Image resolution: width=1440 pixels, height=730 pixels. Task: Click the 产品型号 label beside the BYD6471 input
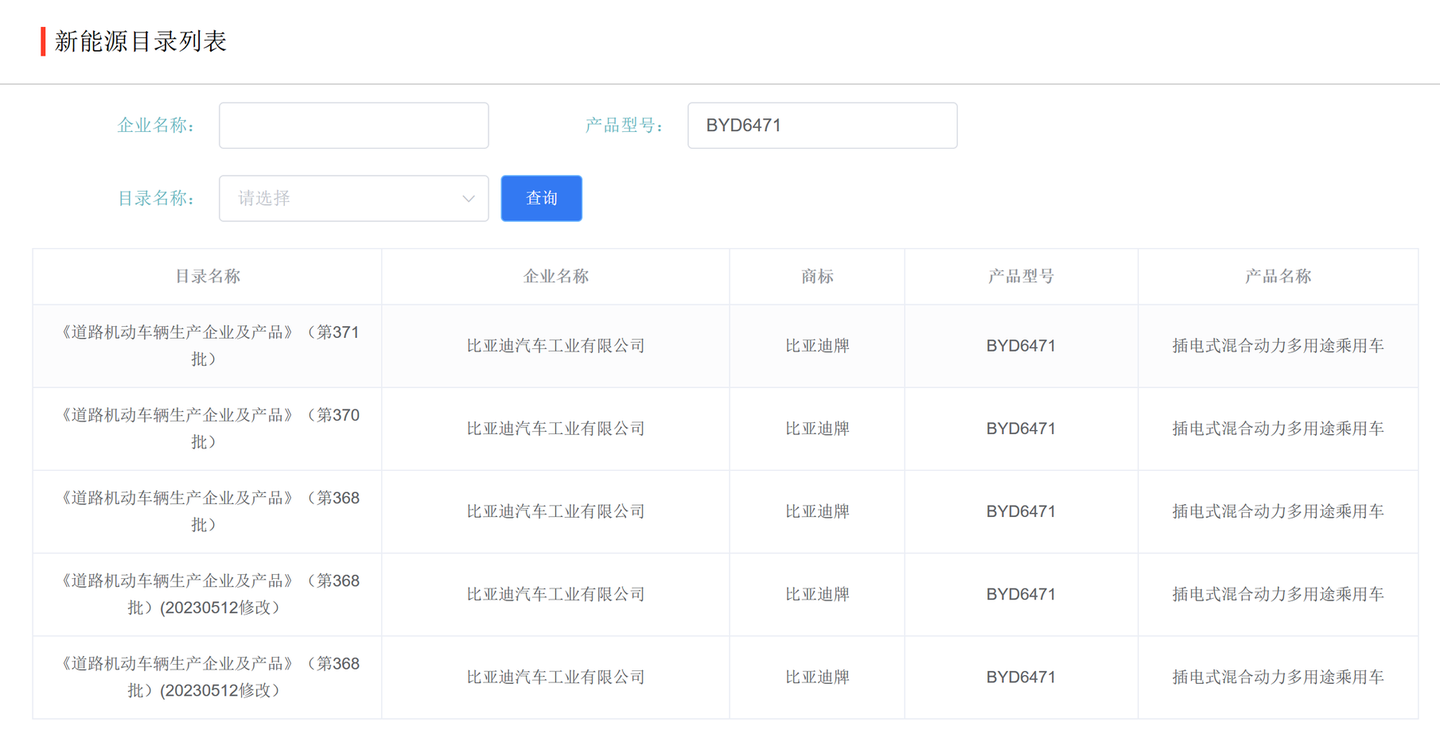click(624, 126)
